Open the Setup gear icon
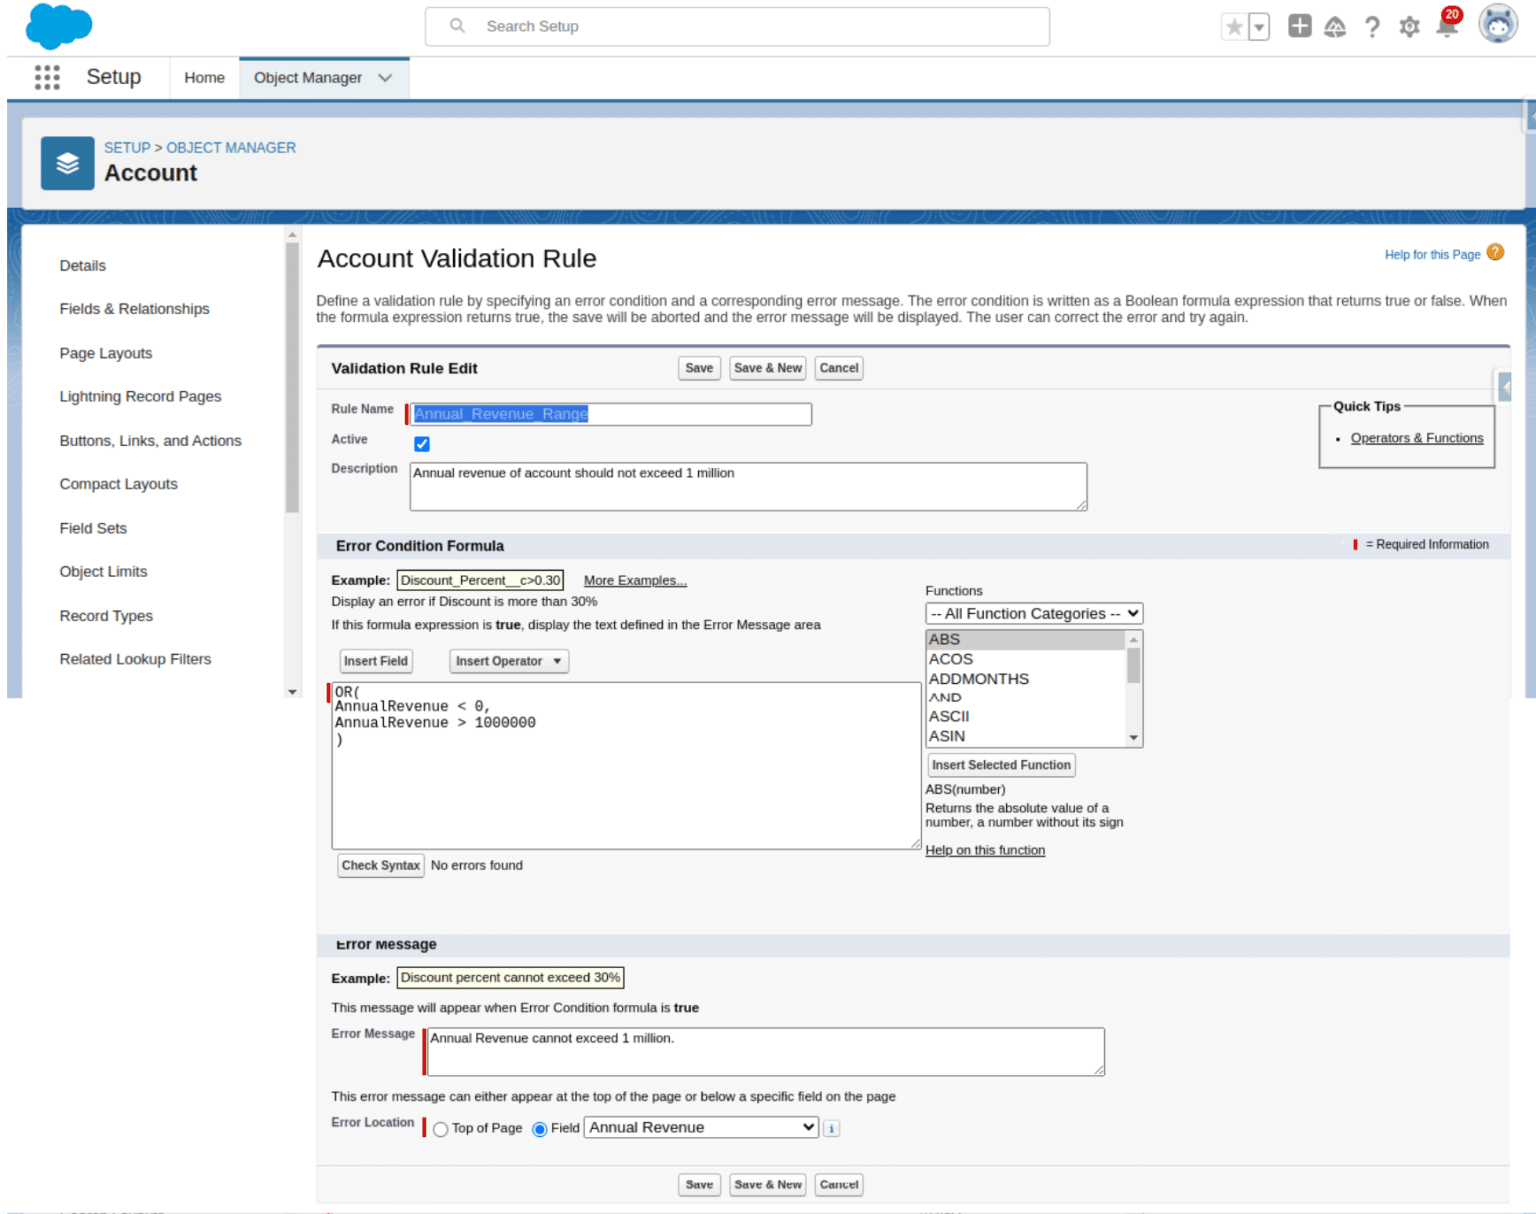 pos(1409,27)
